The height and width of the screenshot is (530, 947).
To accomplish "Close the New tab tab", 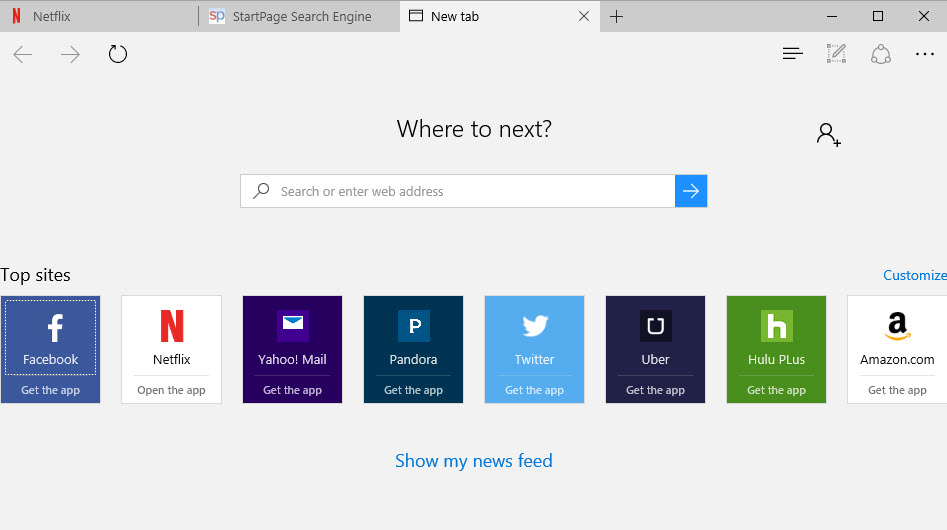I will click(584, 16).
